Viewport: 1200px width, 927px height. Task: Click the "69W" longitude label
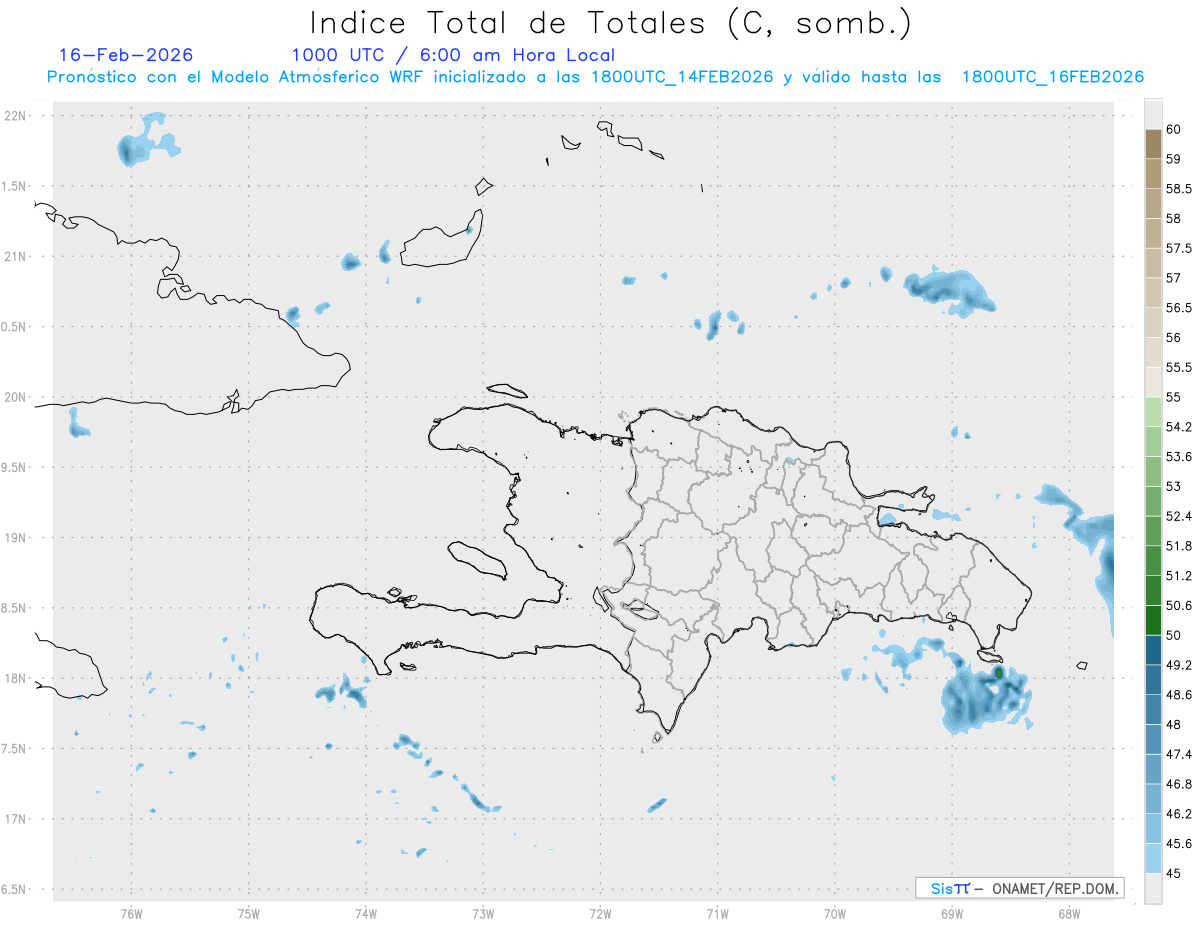pos(952,913)
